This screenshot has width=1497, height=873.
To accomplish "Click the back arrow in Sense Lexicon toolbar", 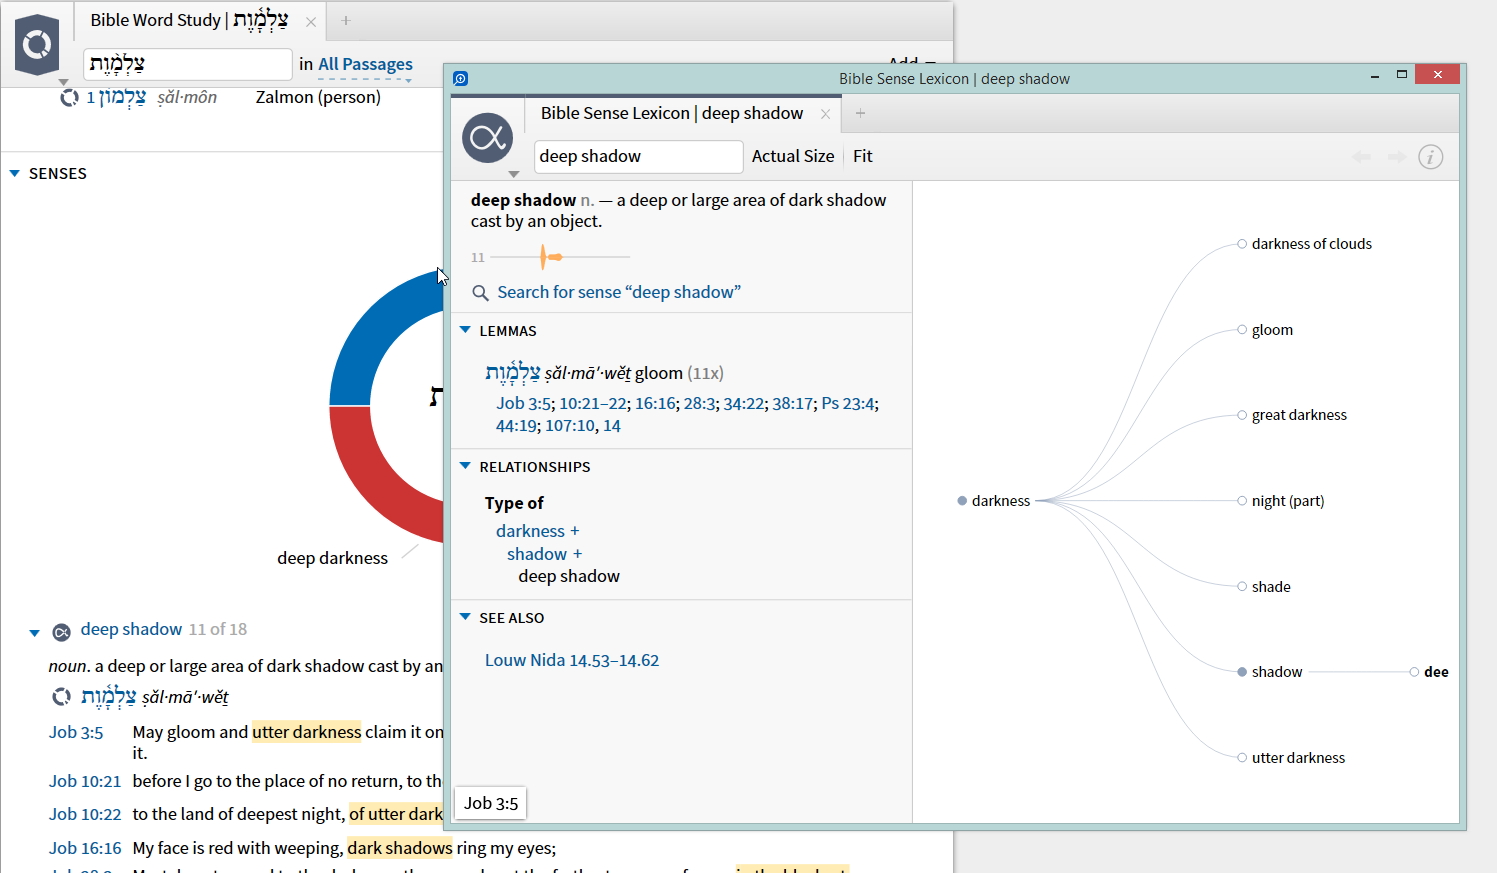I will coord(1361,157).
